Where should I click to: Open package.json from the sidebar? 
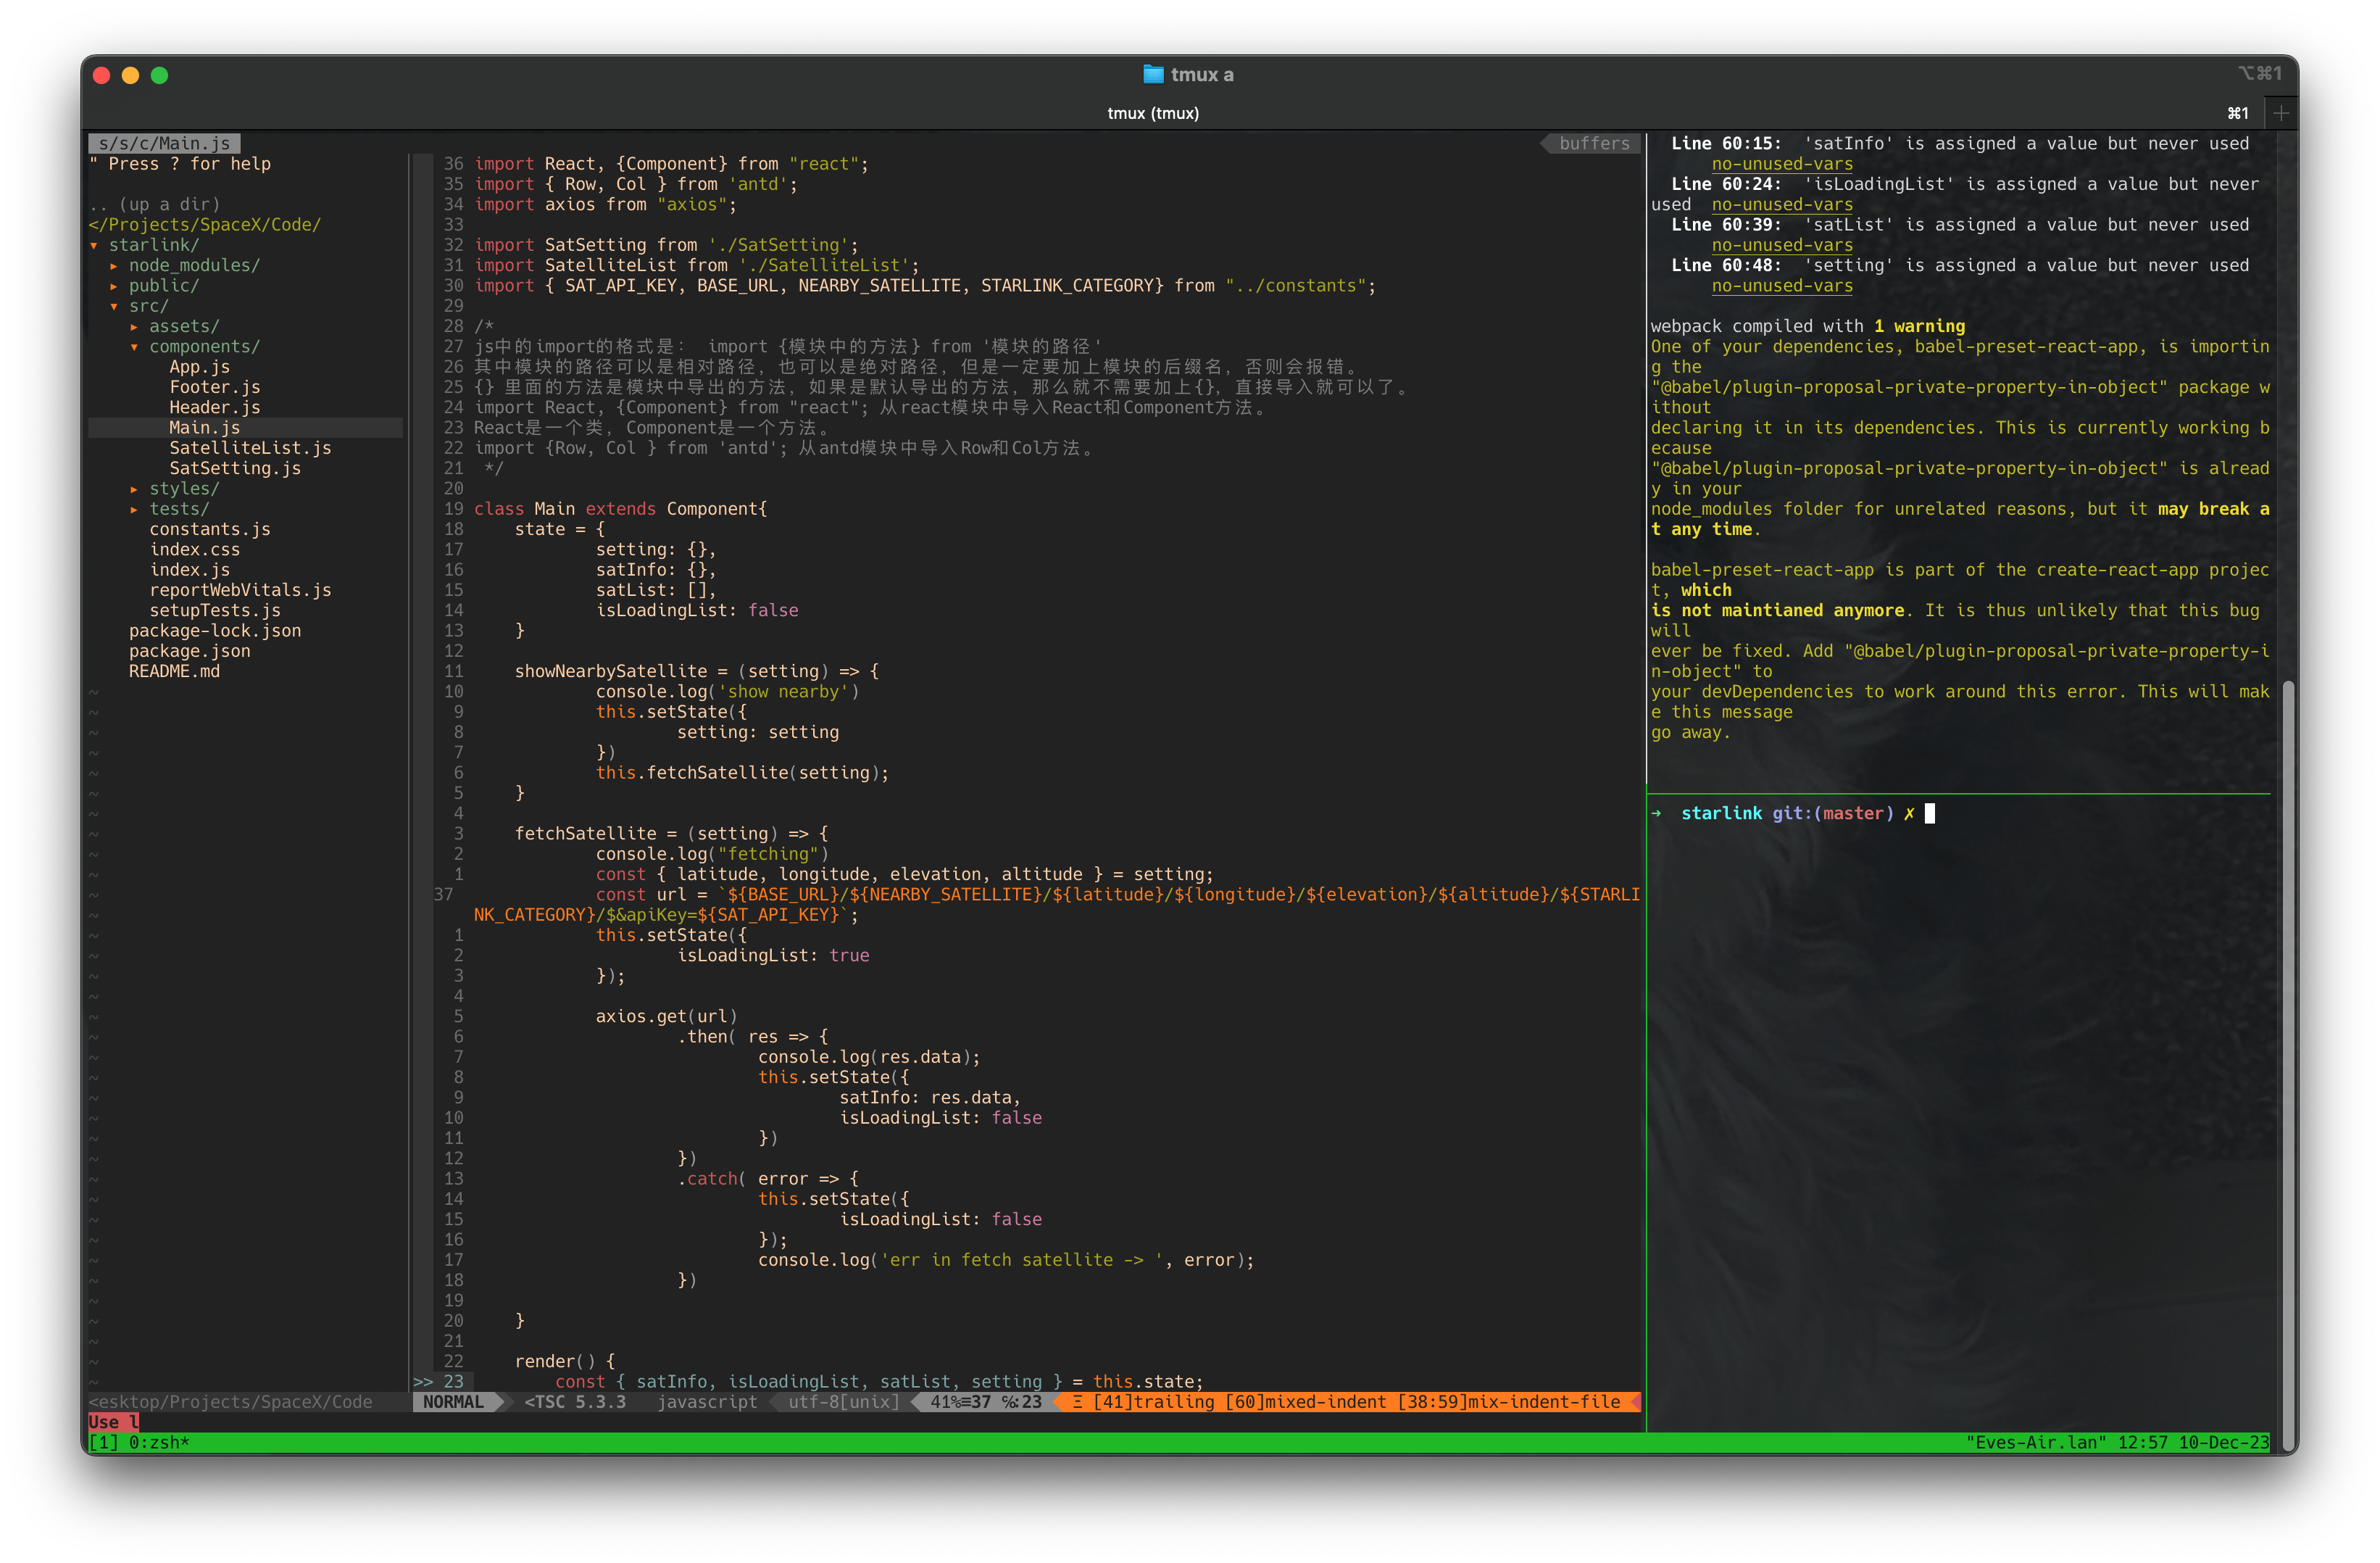191,650
